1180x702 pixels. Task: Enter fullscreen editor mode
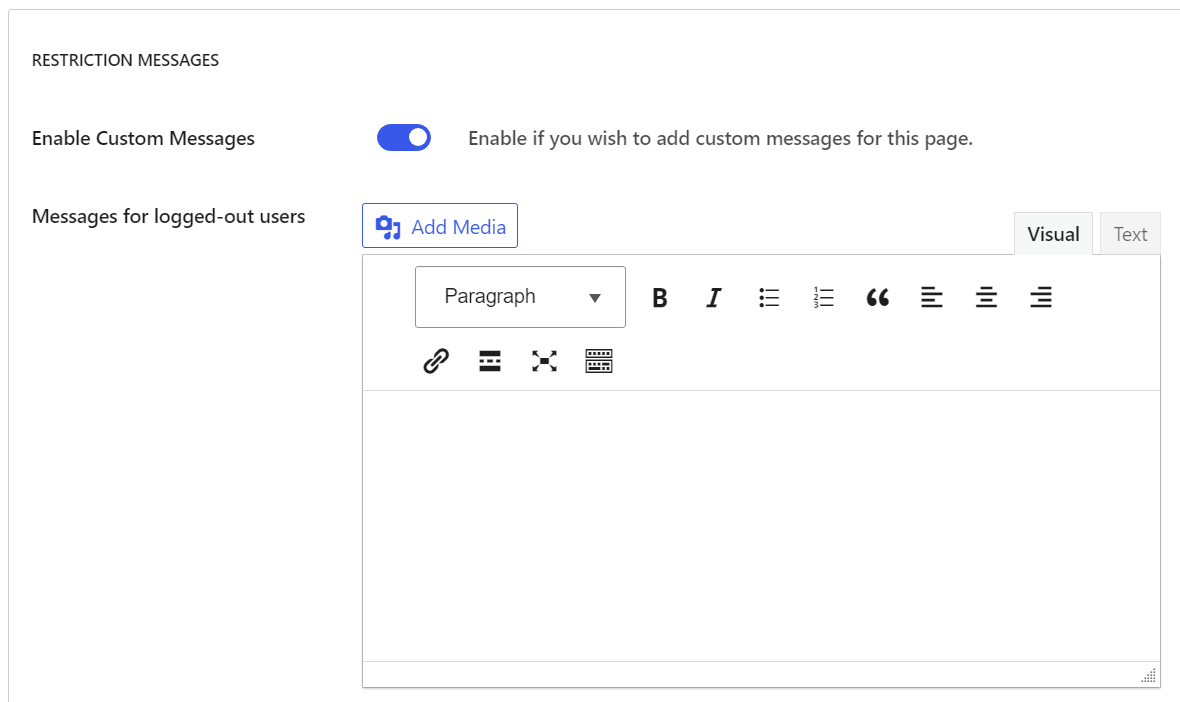pyautogui.click(x=544, y=361)
